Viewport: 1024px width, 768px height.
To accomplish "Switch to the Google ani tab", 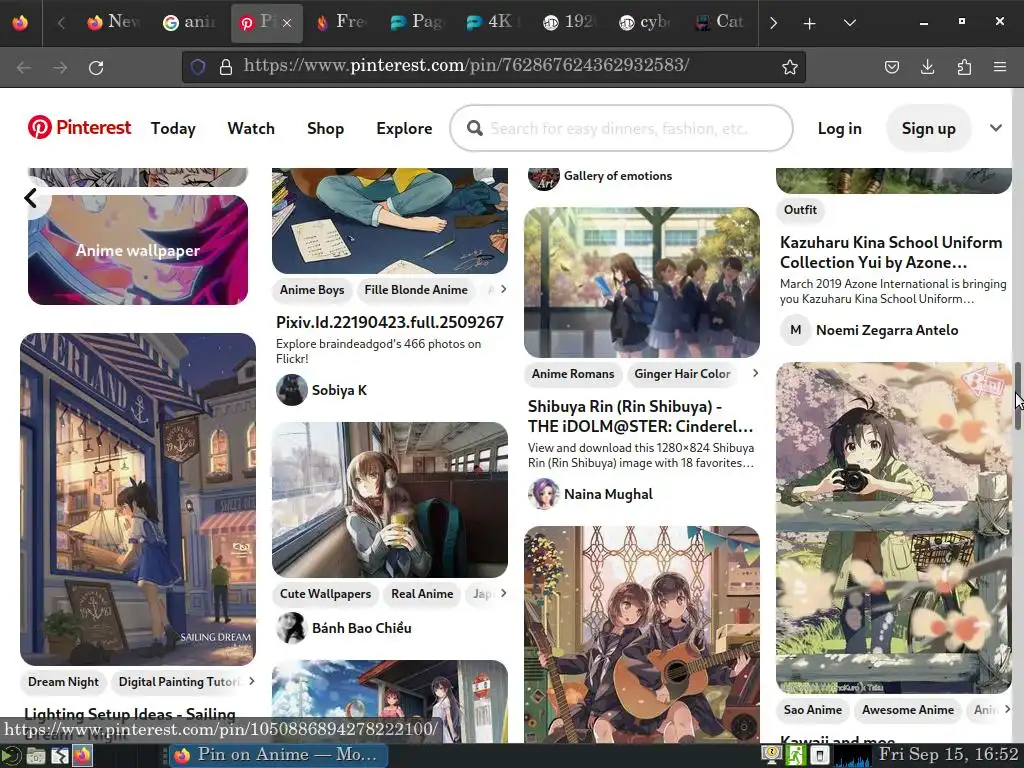I will coord(190,23).
